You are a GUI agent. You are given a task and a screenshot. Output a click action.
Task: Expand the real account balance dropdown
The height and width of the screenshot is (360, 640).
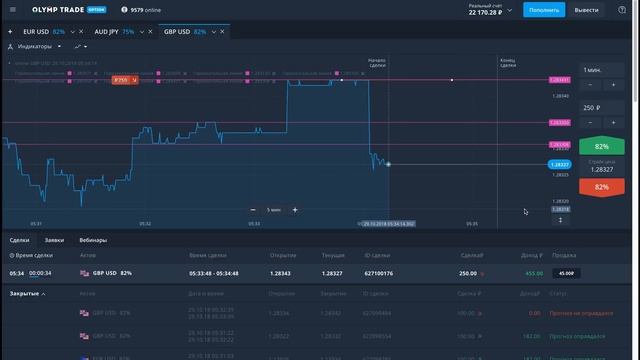coord(509,10)
